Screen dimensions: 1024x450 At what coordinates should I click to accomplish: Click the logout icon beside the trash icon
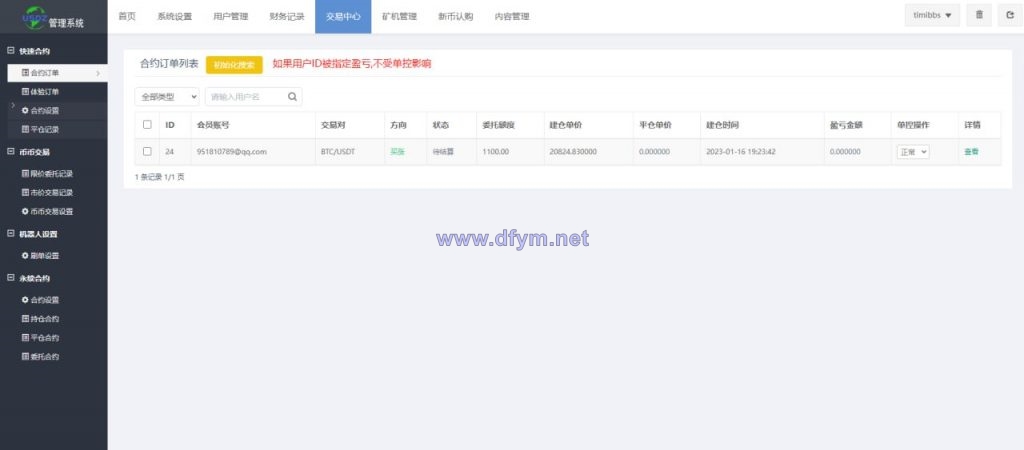(1010, 15)
